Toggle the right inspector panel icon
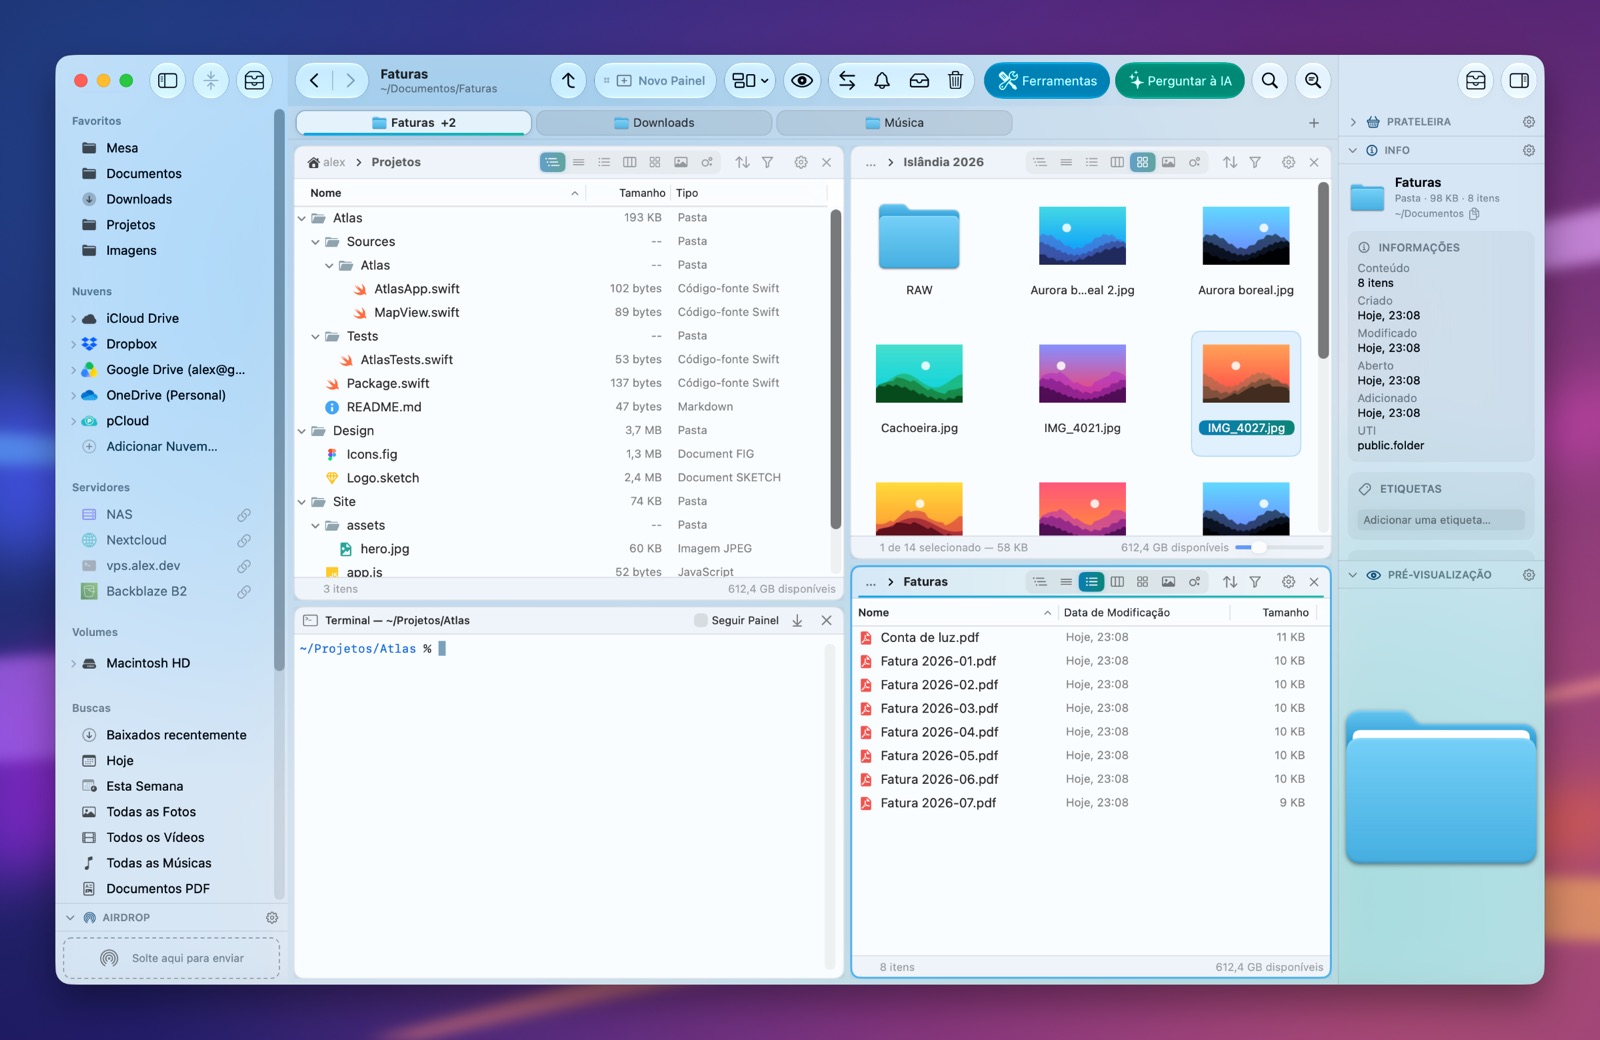The height and width of the screenshot is (1040, 1600). pos(1519,81)
